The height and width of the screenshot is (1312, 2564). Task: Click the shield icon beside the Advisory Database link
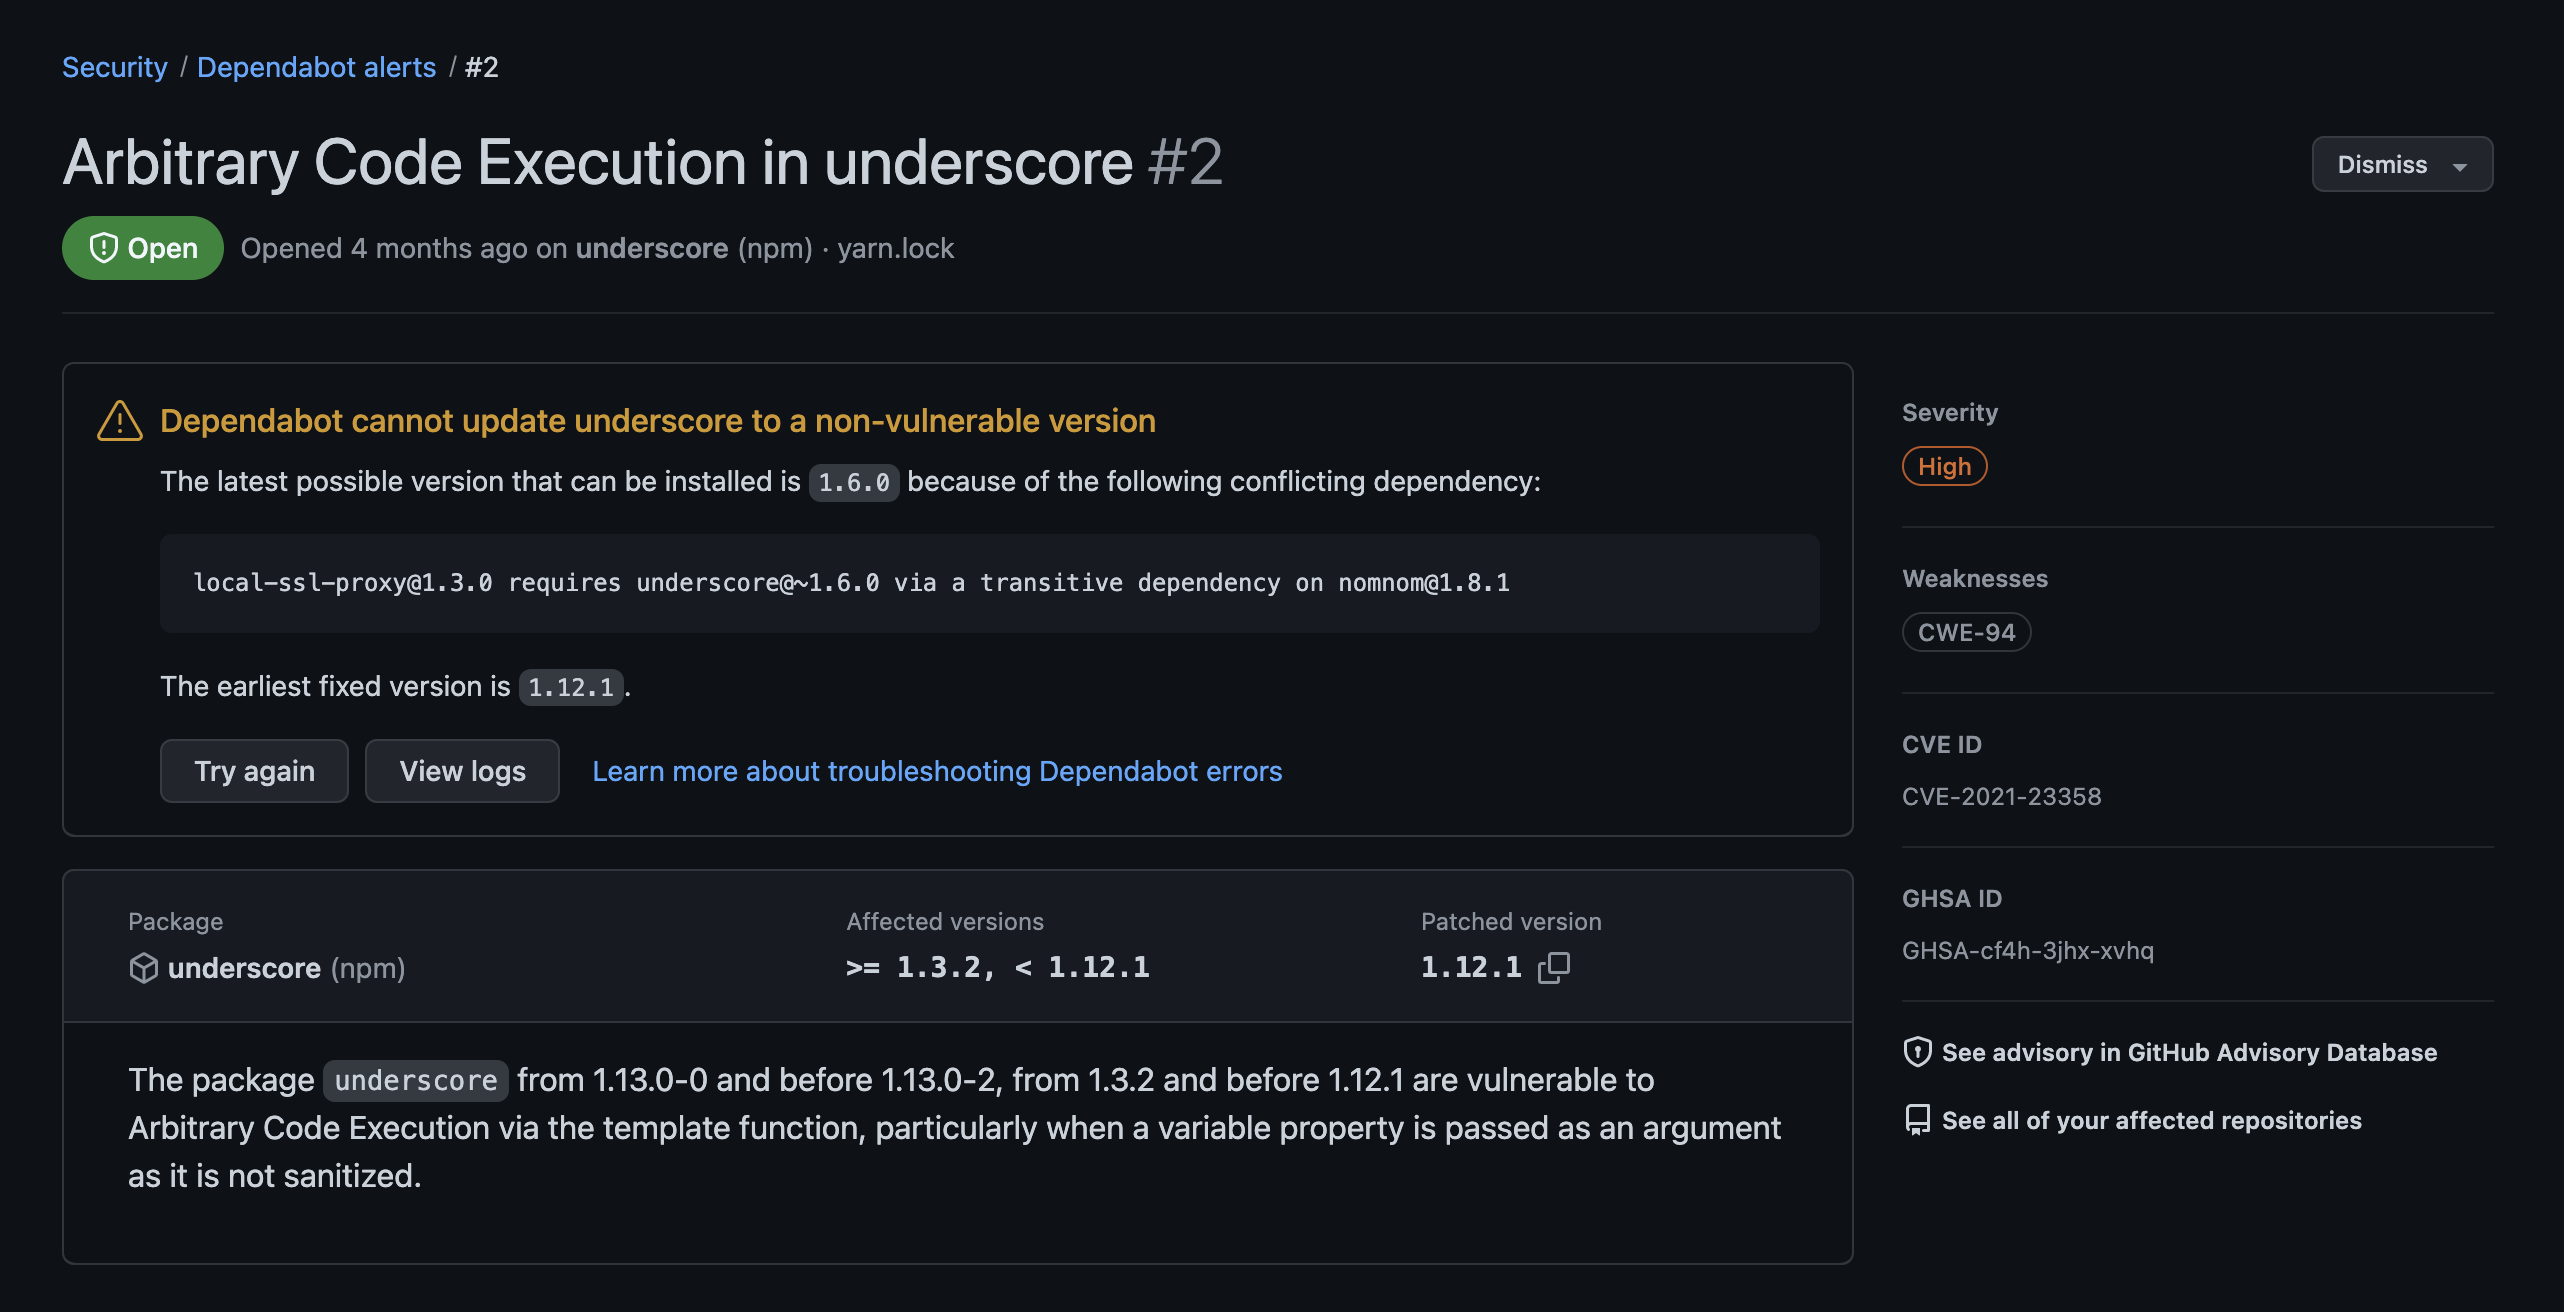coord(1917,1052)
